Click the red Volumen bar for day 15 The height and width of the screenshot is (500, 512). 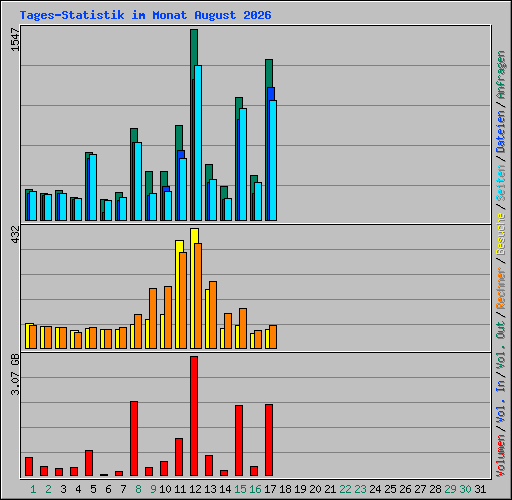(239, 440)
